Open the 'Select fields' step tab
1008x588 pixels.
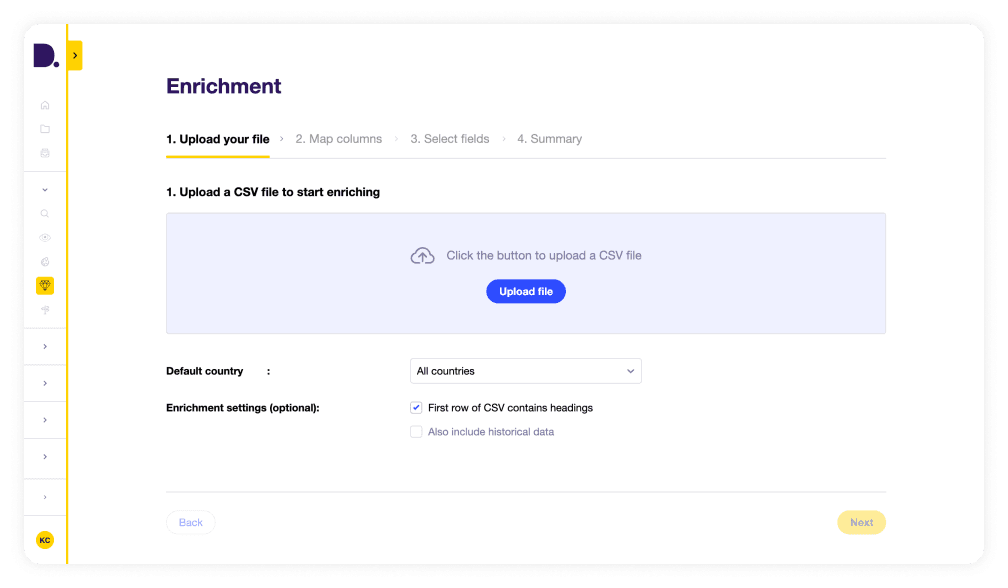[449, 138]
